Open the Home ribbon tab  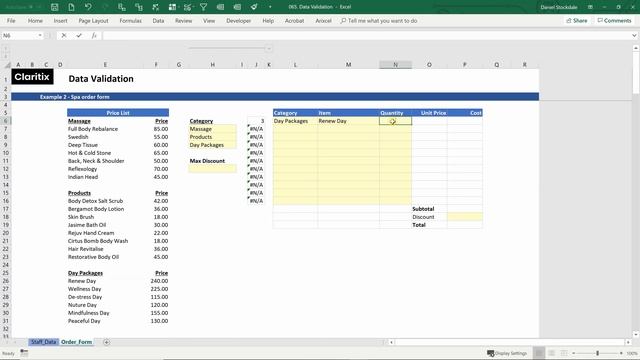tap(35, 20)
